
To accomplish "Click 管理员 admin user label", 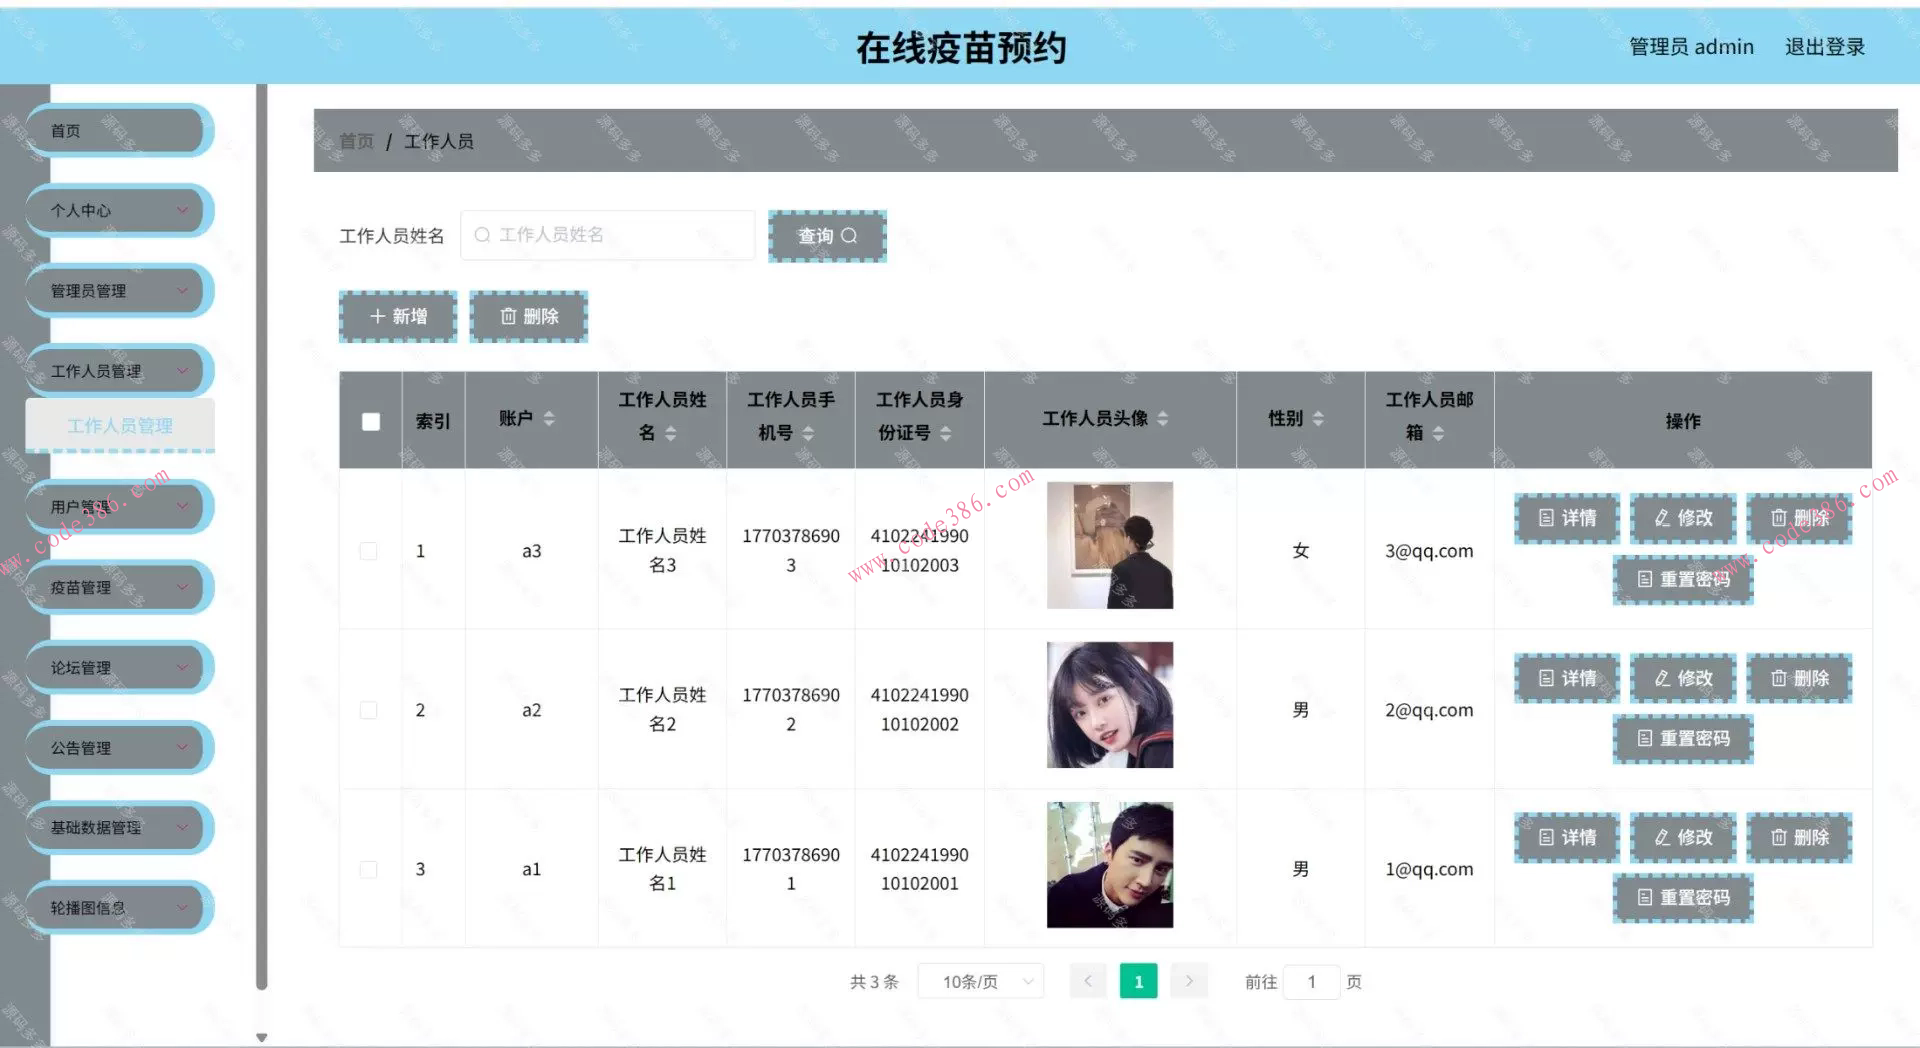I will pyautogui.click(x=1691, y=47).
